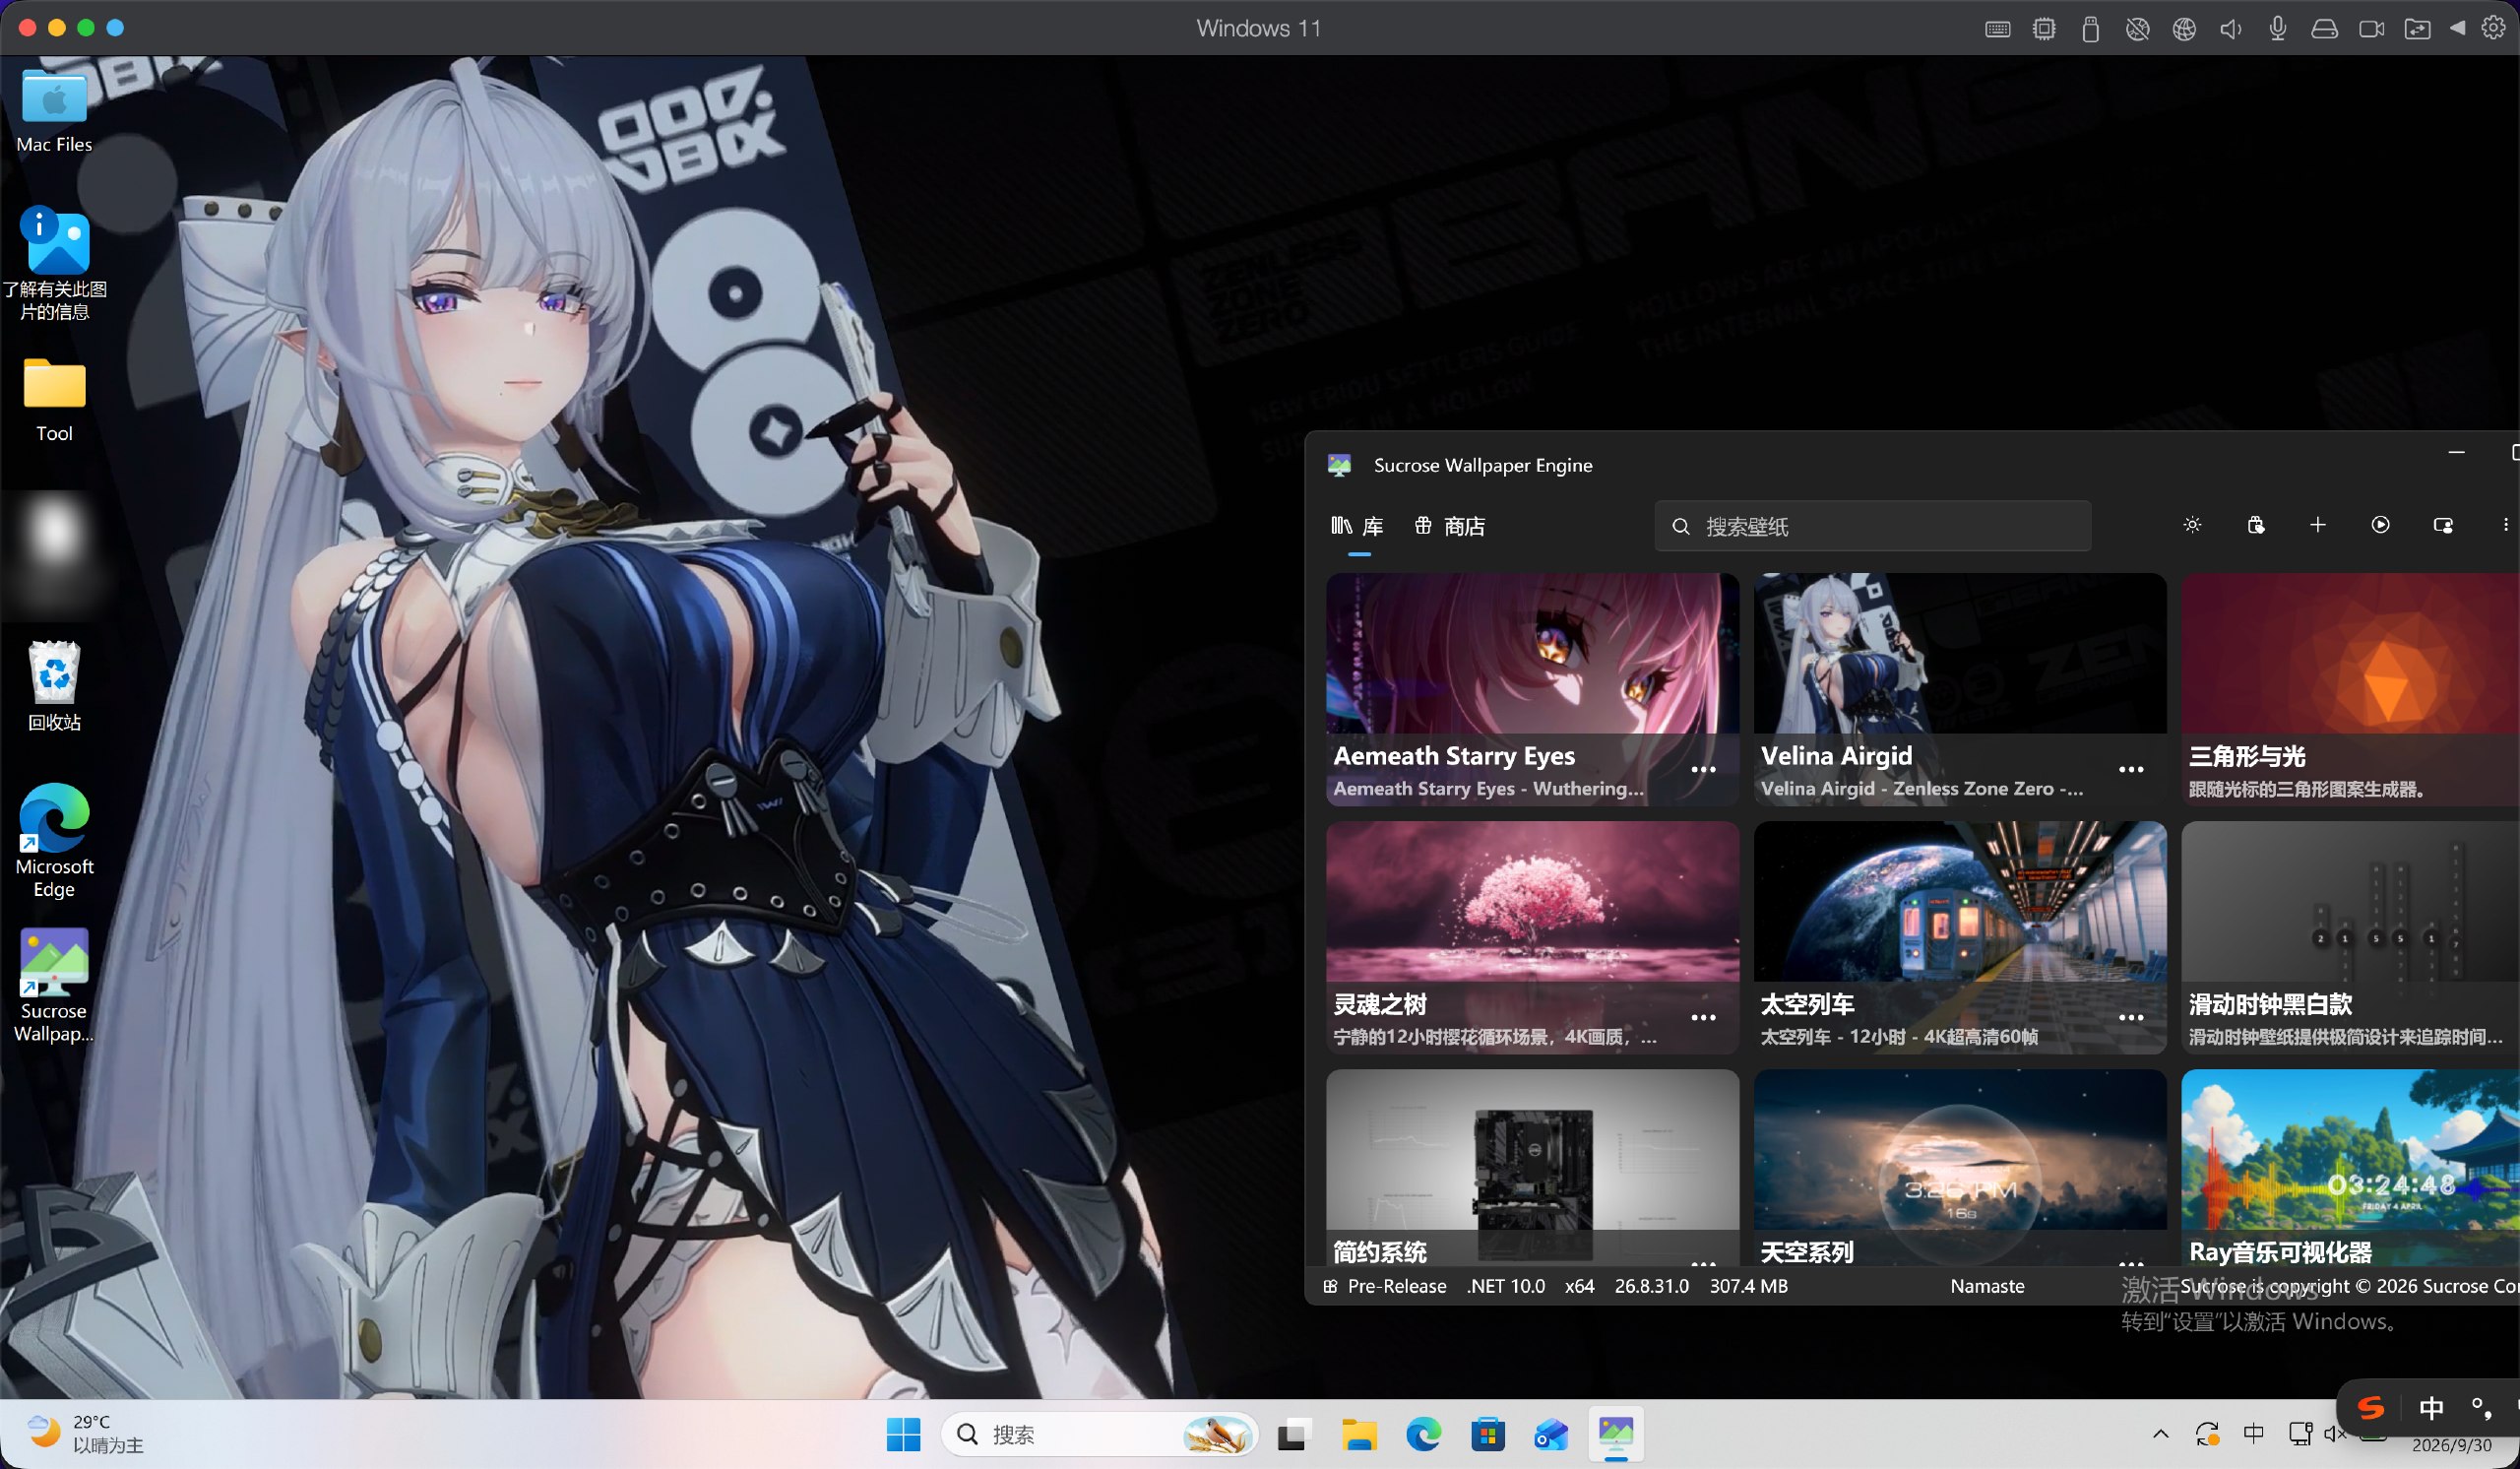Click the 了解有关此图片的信息 desktop icon
This screenshot has height=1469, width=2520.
point(54,265)
